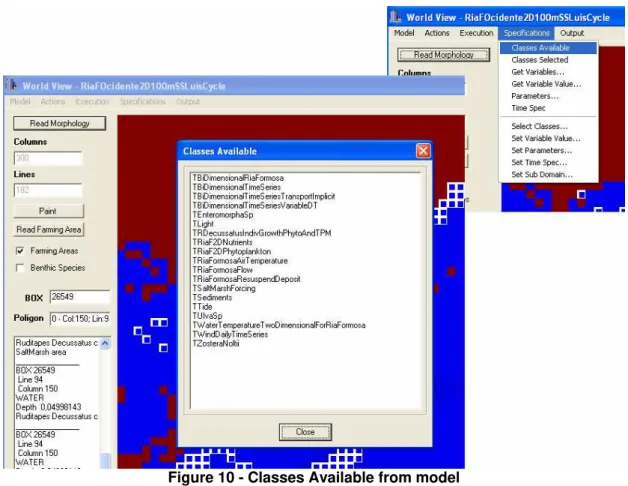Image resolution: width=628 pixels, height=486 pixels.
Task: Select TBiDimensionalTimeSeriesVariableDT class
Action: pyautogui.click(x=255, y=206)
